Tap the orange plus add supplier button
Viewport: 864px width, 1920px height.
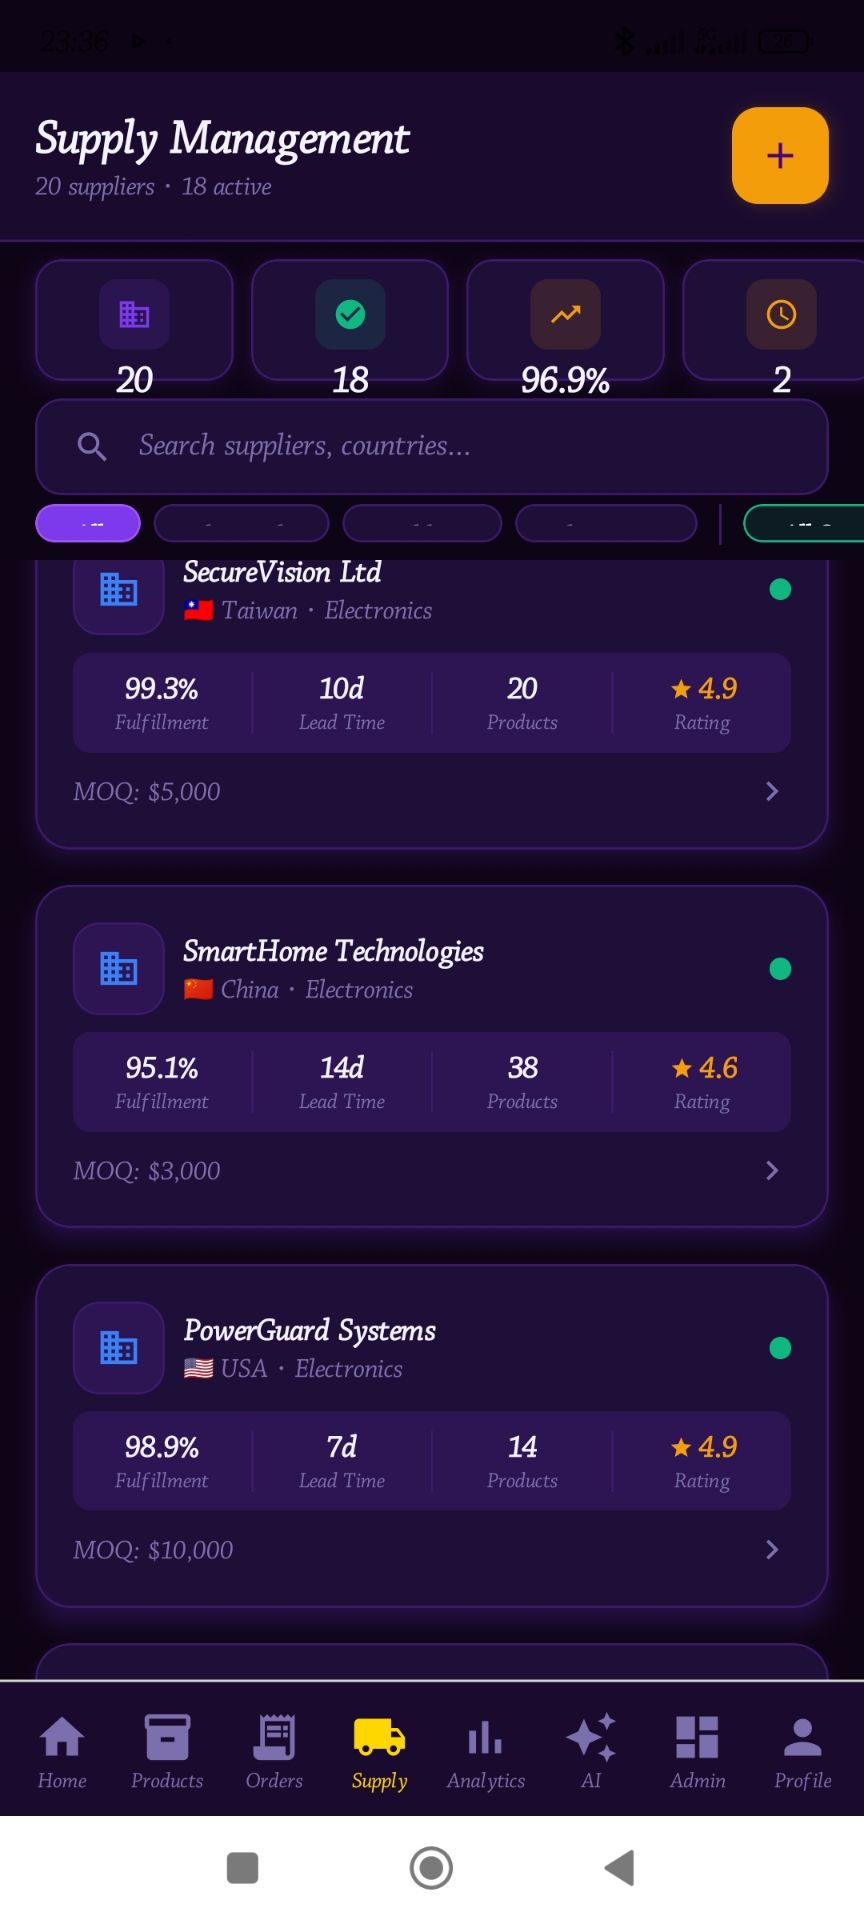pyautogui.click(x=780, y=156)
